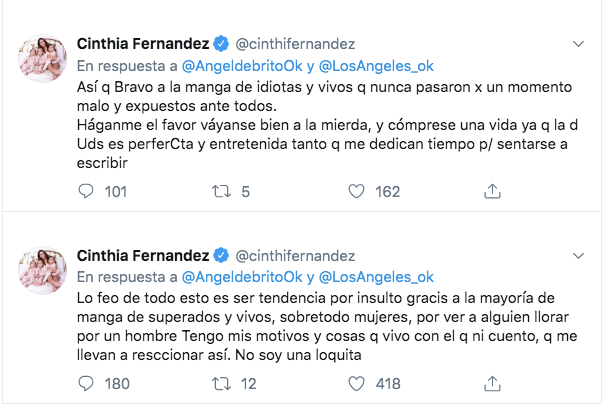Visit @AngeldebritoOk mention in first tweet

244,66
